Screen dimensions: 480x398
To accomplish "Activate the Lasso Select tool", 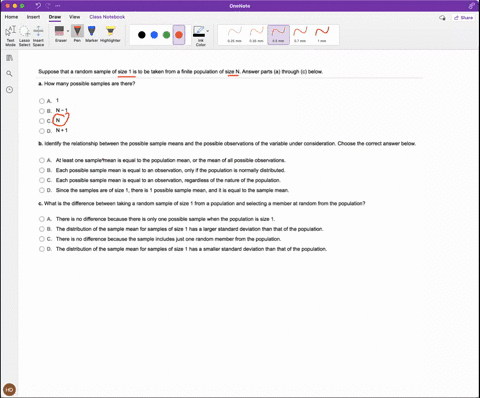I will tap(24, 36).
